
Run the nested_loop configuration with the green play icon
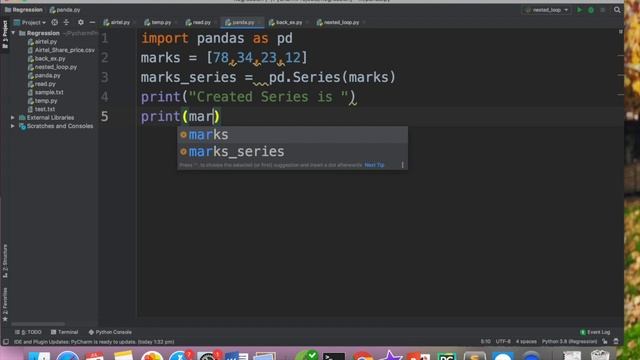(579, 10)
